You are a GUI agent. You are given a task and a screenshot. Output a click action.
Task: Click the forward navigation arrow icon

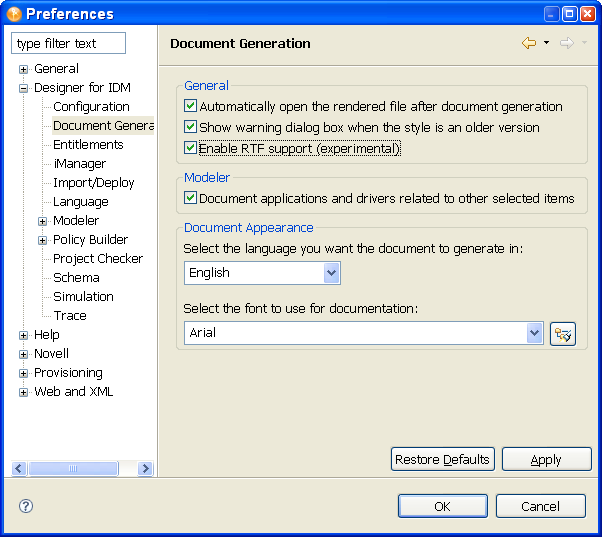pos(567,43)
